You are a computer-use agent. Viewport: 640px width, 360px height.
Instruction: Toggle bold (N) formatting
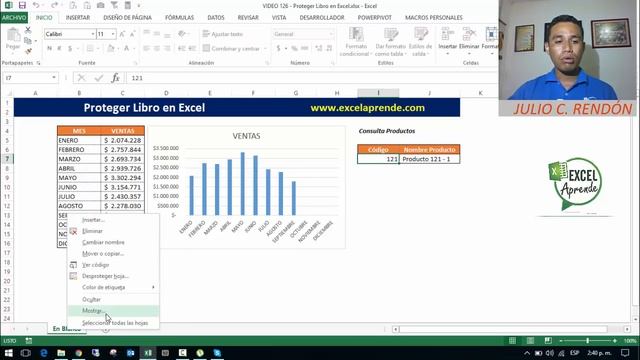point(49,49)
